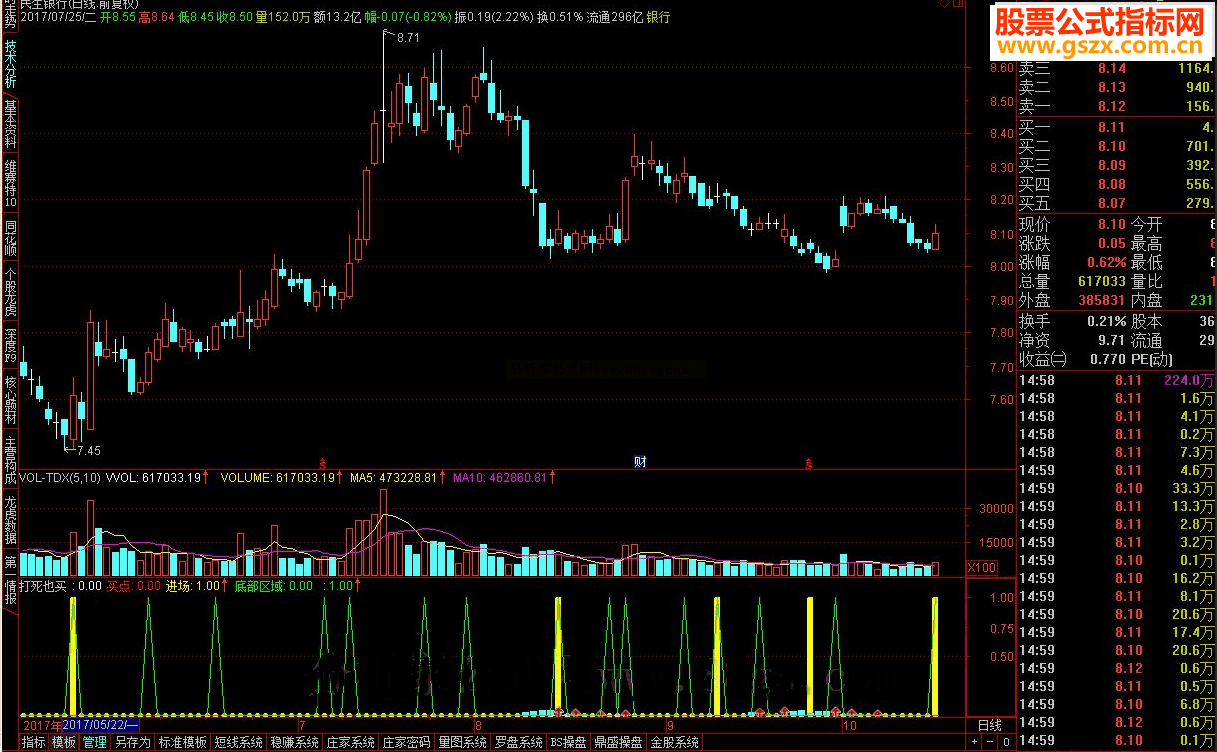The image size is (1217, 752).
Task: Click the plus button in the bottom bar
Action: [975, 743]
